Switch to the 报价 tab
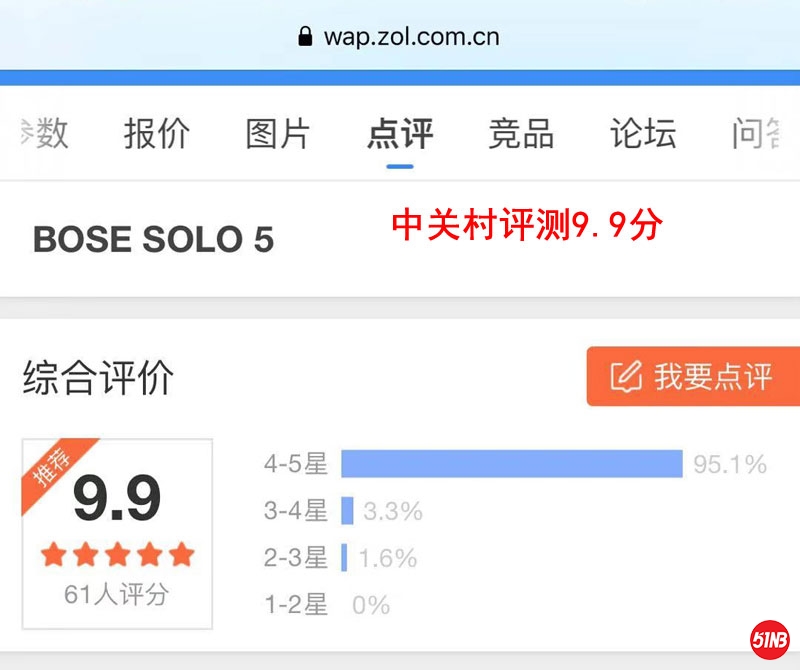Viewport: 800px width, 670px height. tap(157, 133)
